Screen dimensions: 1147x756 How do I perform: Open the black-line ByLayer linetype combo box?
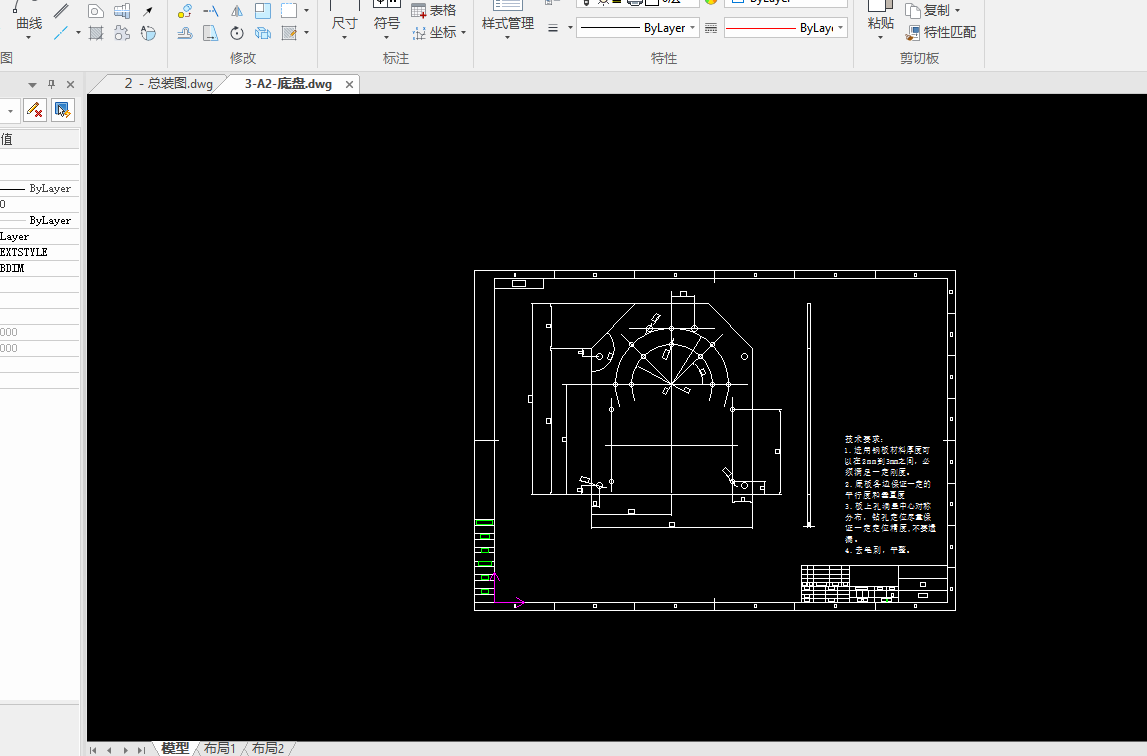[x=637, y=28]
